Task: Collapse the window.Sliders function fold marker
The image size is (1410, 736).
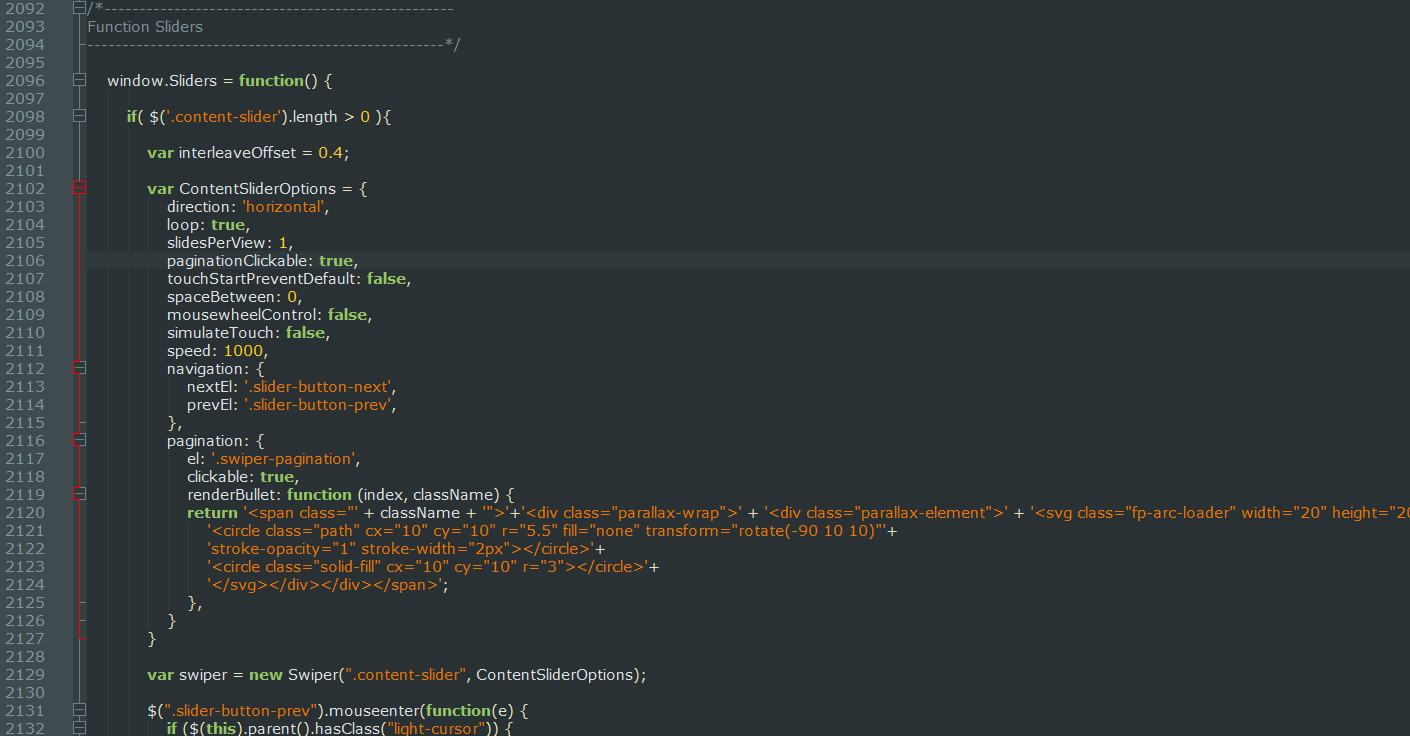Action: pos(80,81)
